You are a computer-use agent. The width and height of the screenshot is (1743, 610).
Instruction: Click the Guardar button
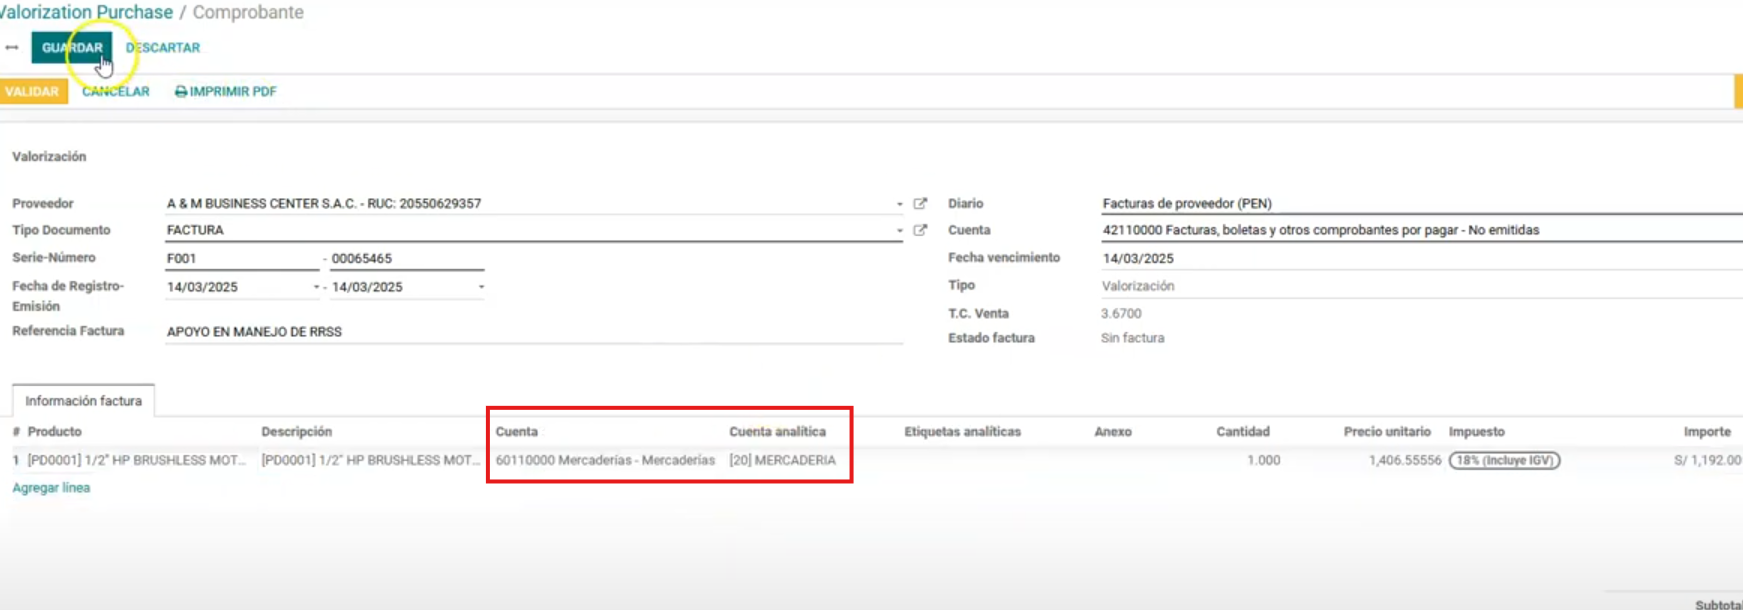(72, 47)
